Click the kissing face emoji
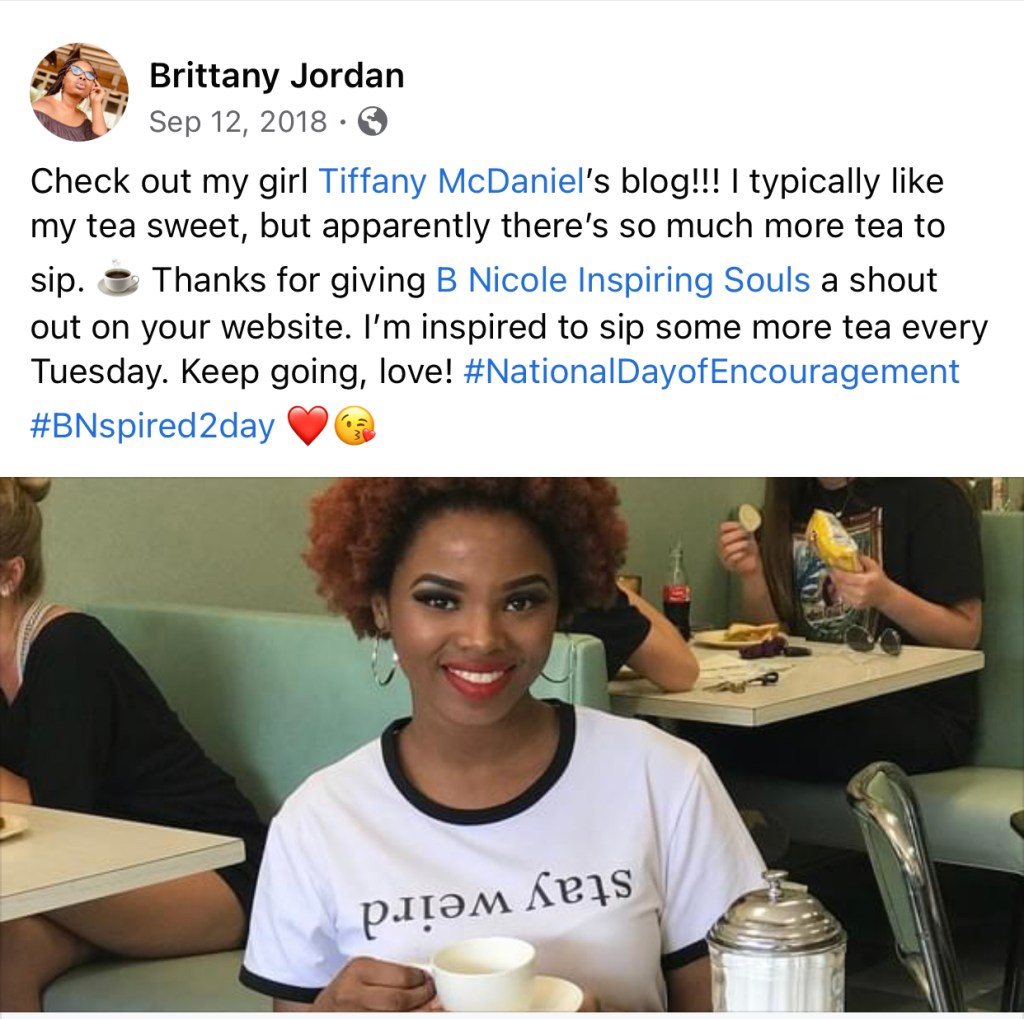This screenshot has height=1019, width=1024. pyautogui.click(x=355, y=426)
